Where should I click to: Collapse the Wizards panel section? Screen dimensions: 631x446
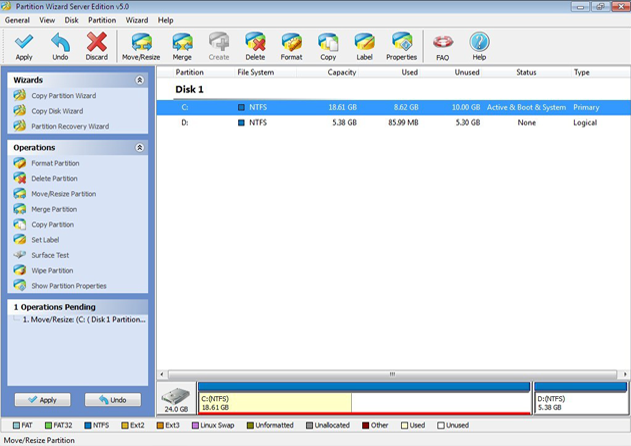[x=139, y=79]
